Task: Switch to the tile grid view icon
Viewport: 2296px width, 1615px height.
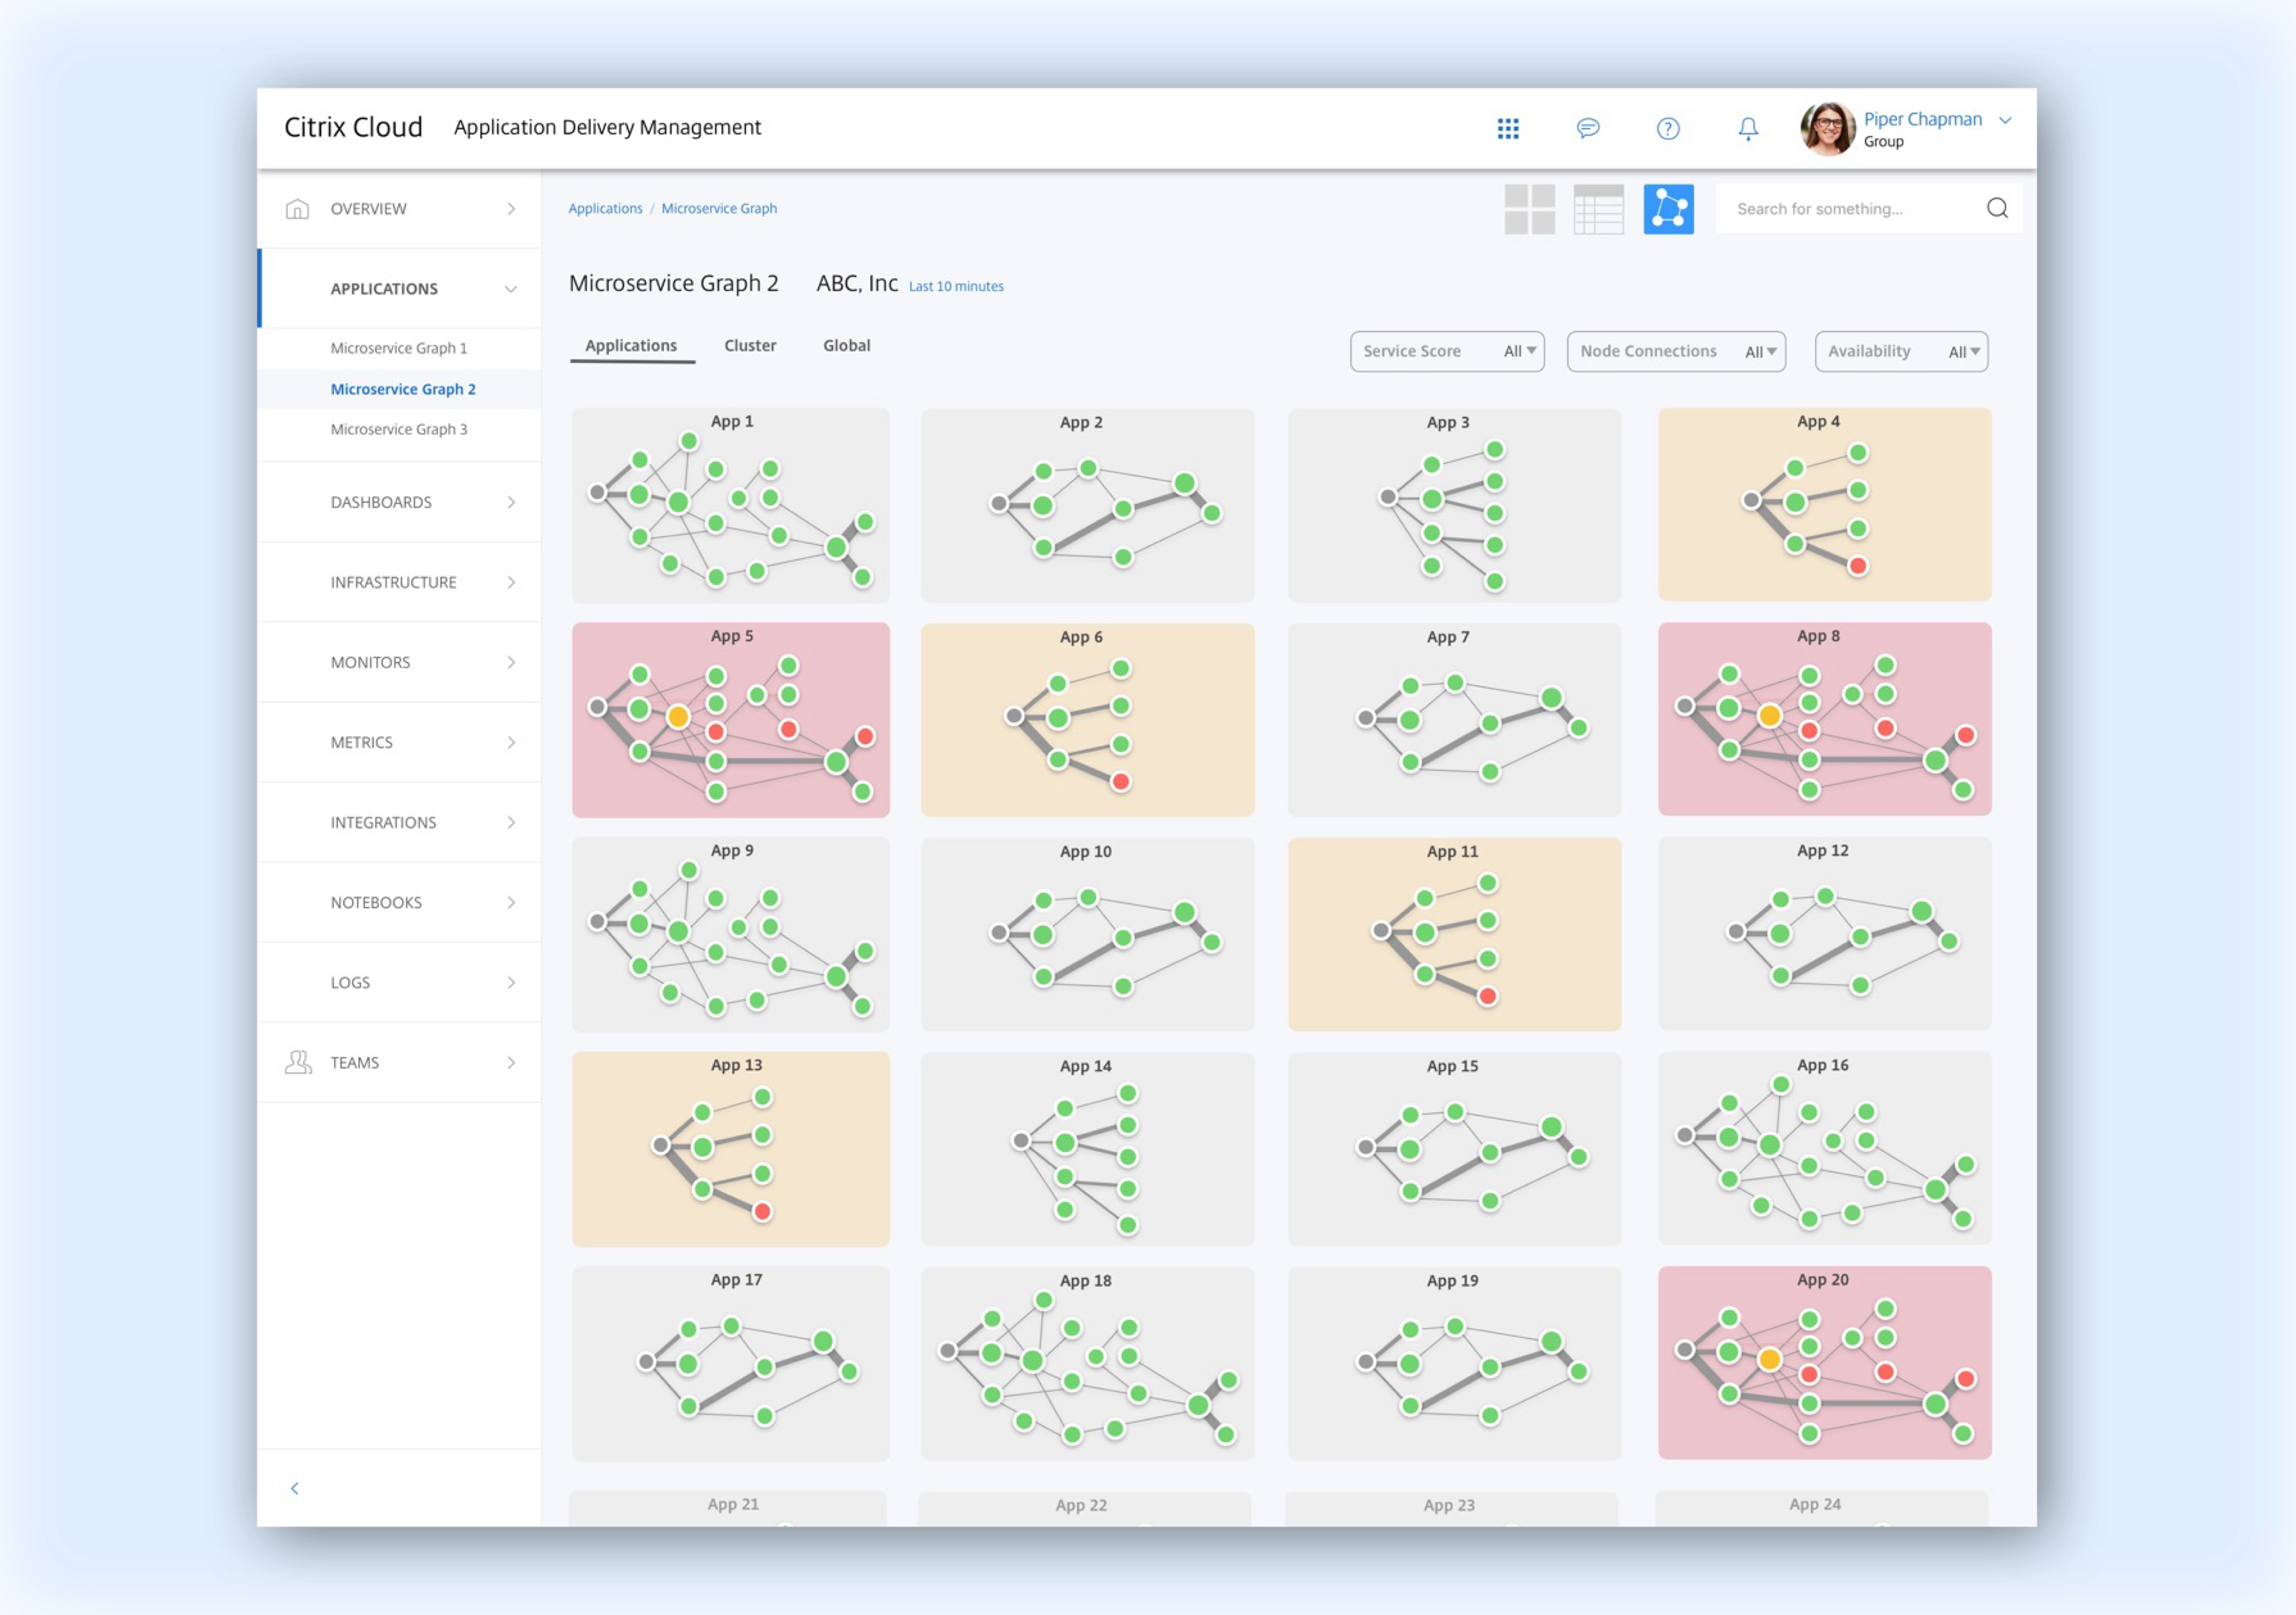Action: click(x=1529, y=209)
